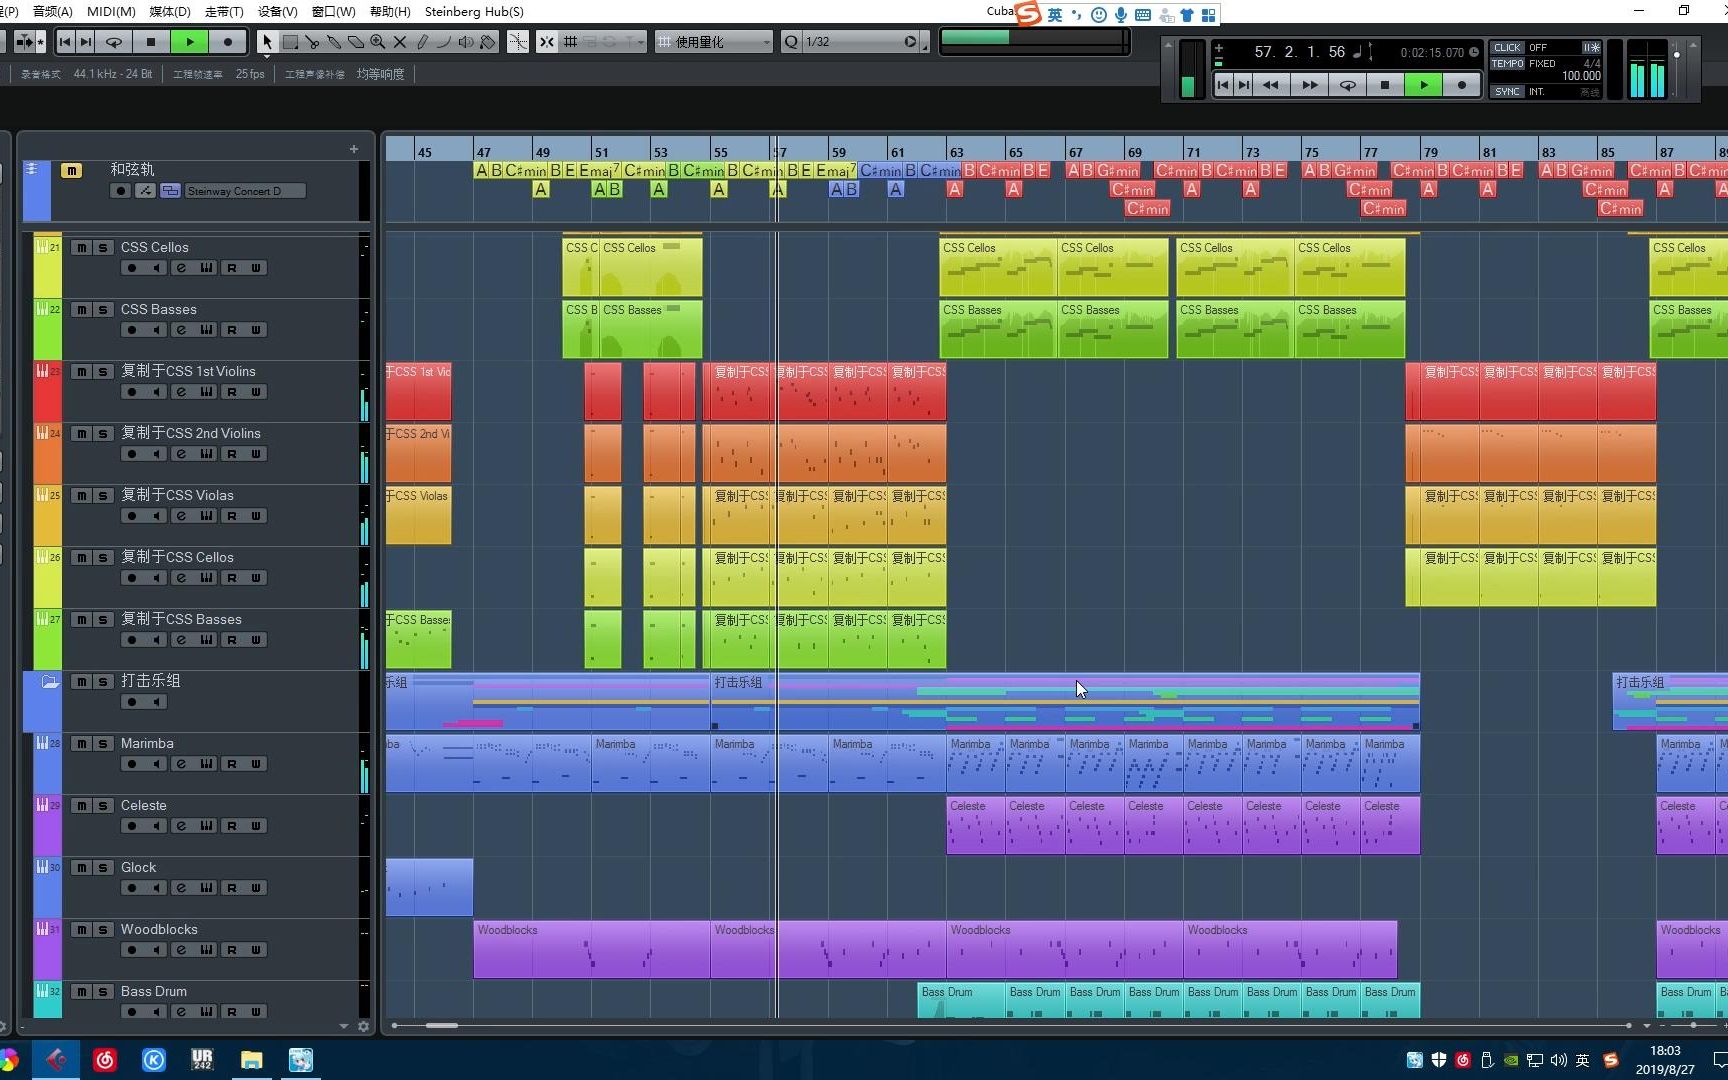Click Add Track plus icon
The image size is (1728, 1080).
click(x=354, y=149)
